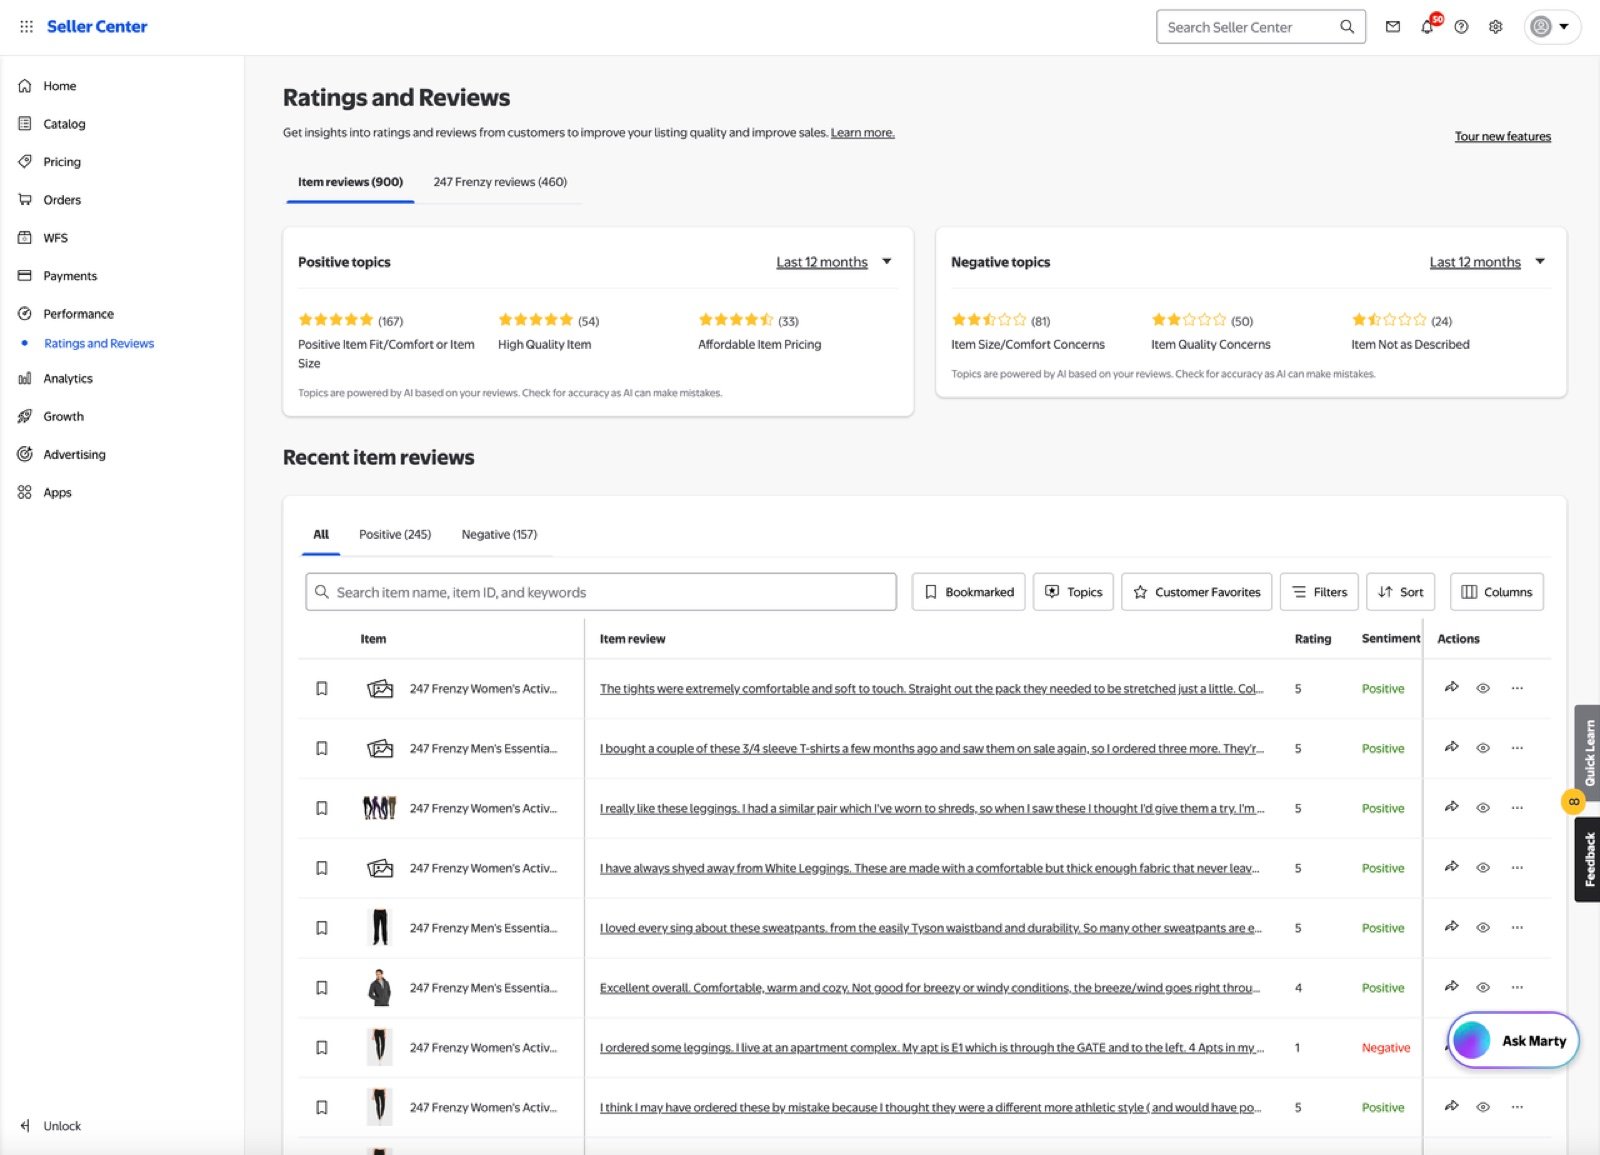Click the Topics button

(1073, 592)
